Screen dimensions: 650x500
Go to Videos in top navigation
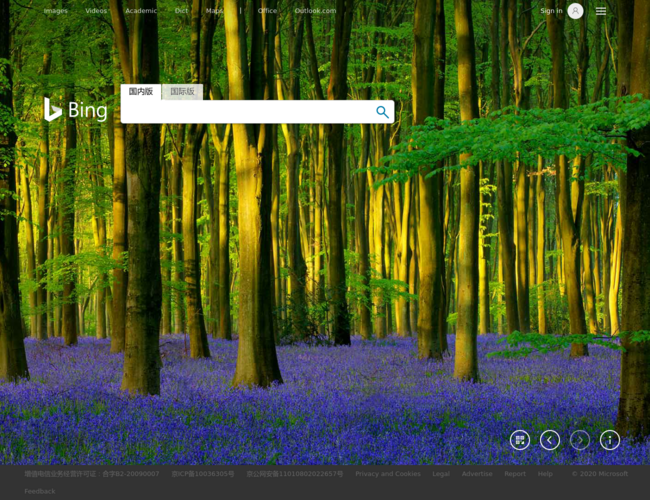pos(96,11)
